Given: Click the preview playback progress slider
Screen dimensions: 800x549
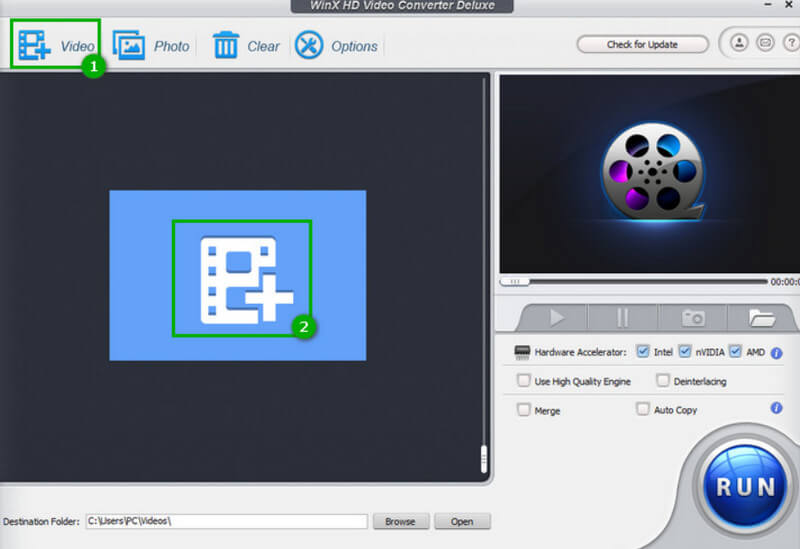Looking at the screenshot, I should 640,282.
